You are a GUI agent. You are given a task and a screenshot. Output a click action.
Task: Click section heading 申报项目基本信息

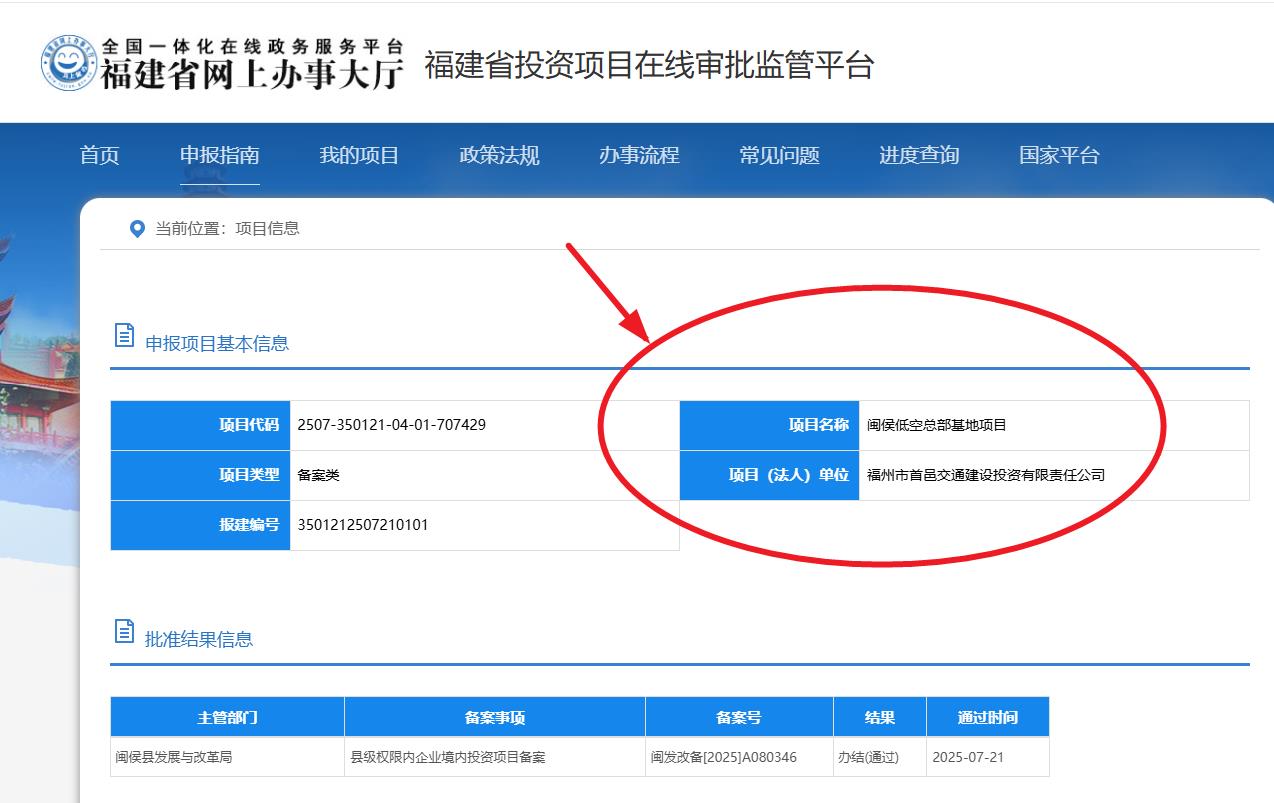click(217, 343)
